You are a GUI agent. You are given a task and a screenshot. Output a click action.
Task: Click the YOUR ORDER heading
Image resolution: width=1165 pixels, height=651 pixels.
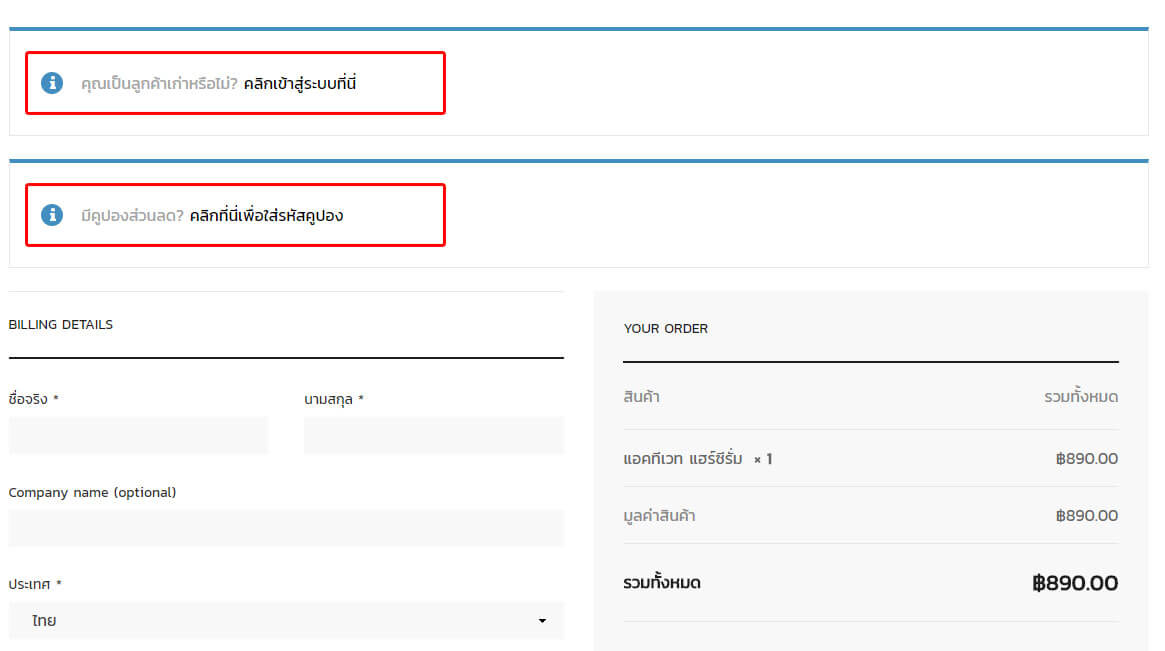[x=666, y=329]
